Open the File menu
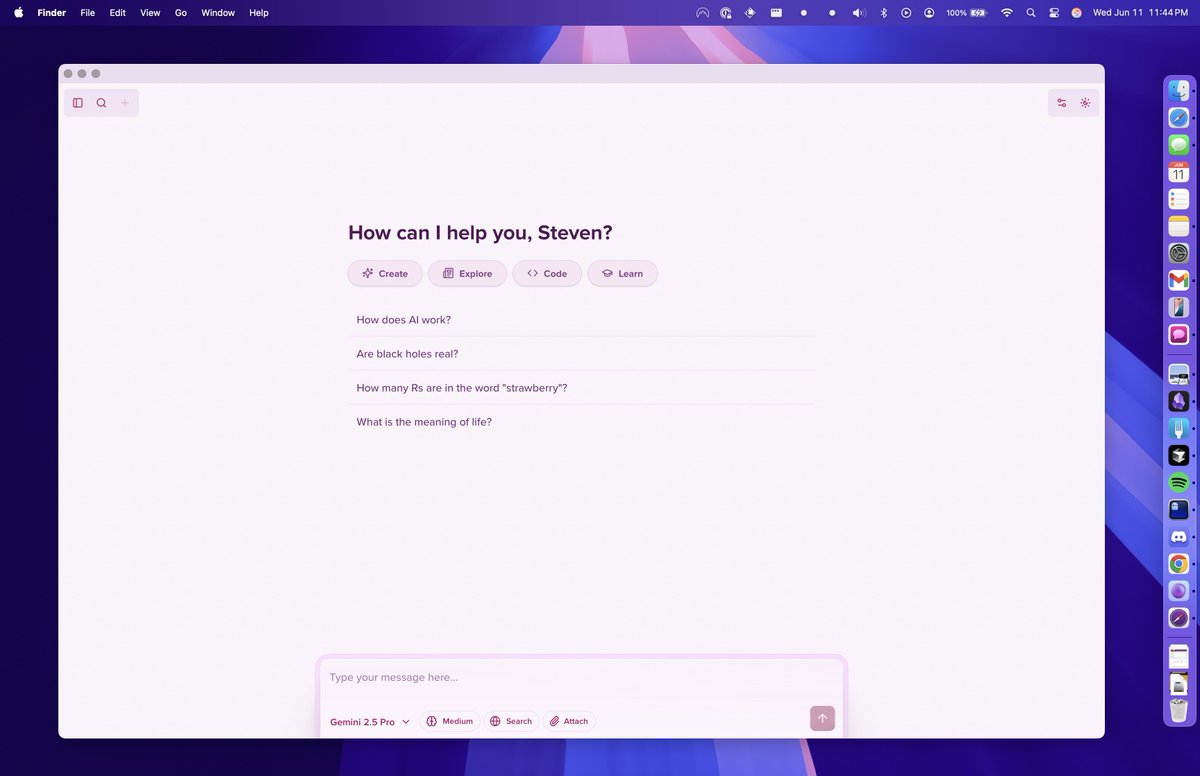The height and width of the screenshot is (776, 1200). (88, 13)
